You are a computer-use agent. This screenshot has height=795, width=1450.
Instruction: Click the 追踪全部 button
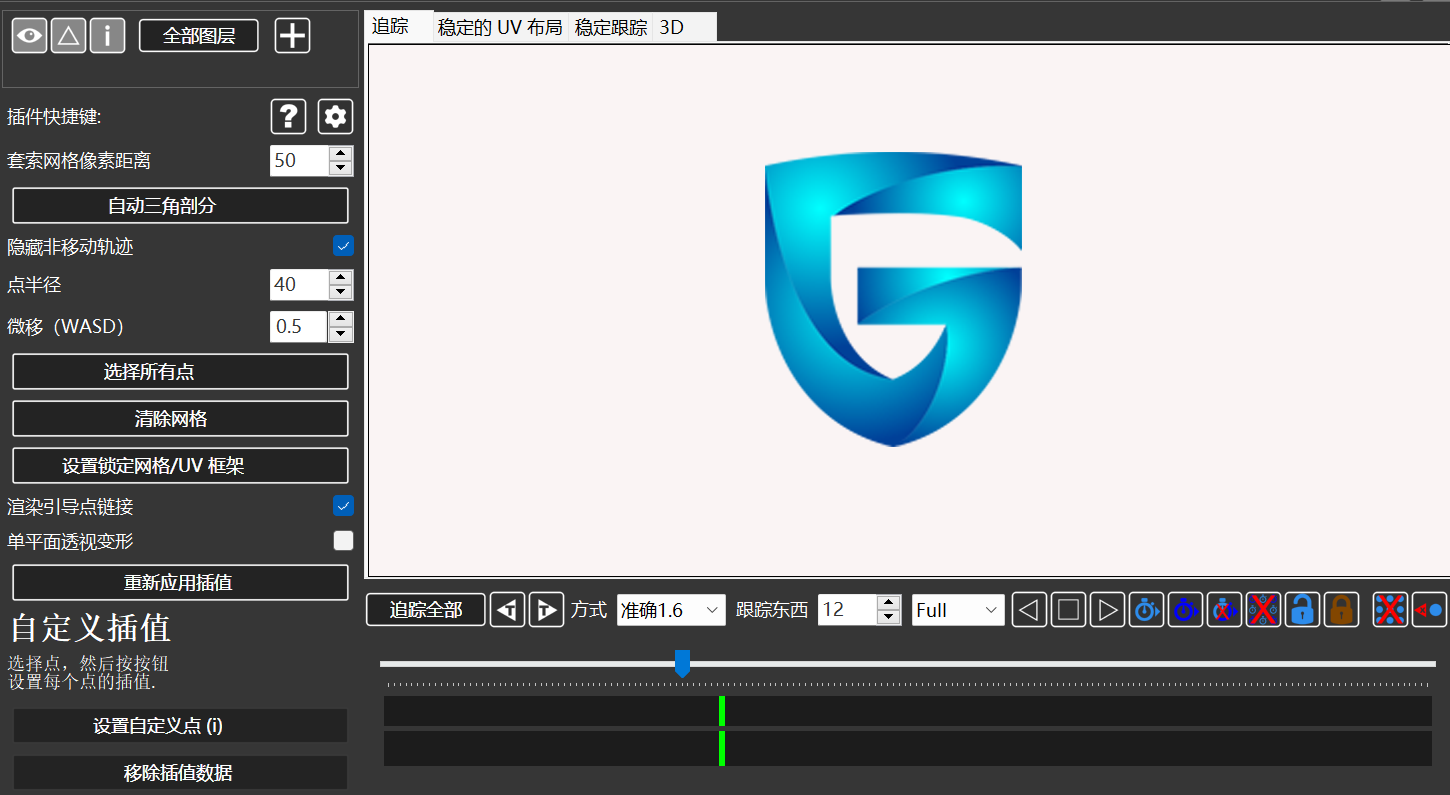tap(426, 610)
